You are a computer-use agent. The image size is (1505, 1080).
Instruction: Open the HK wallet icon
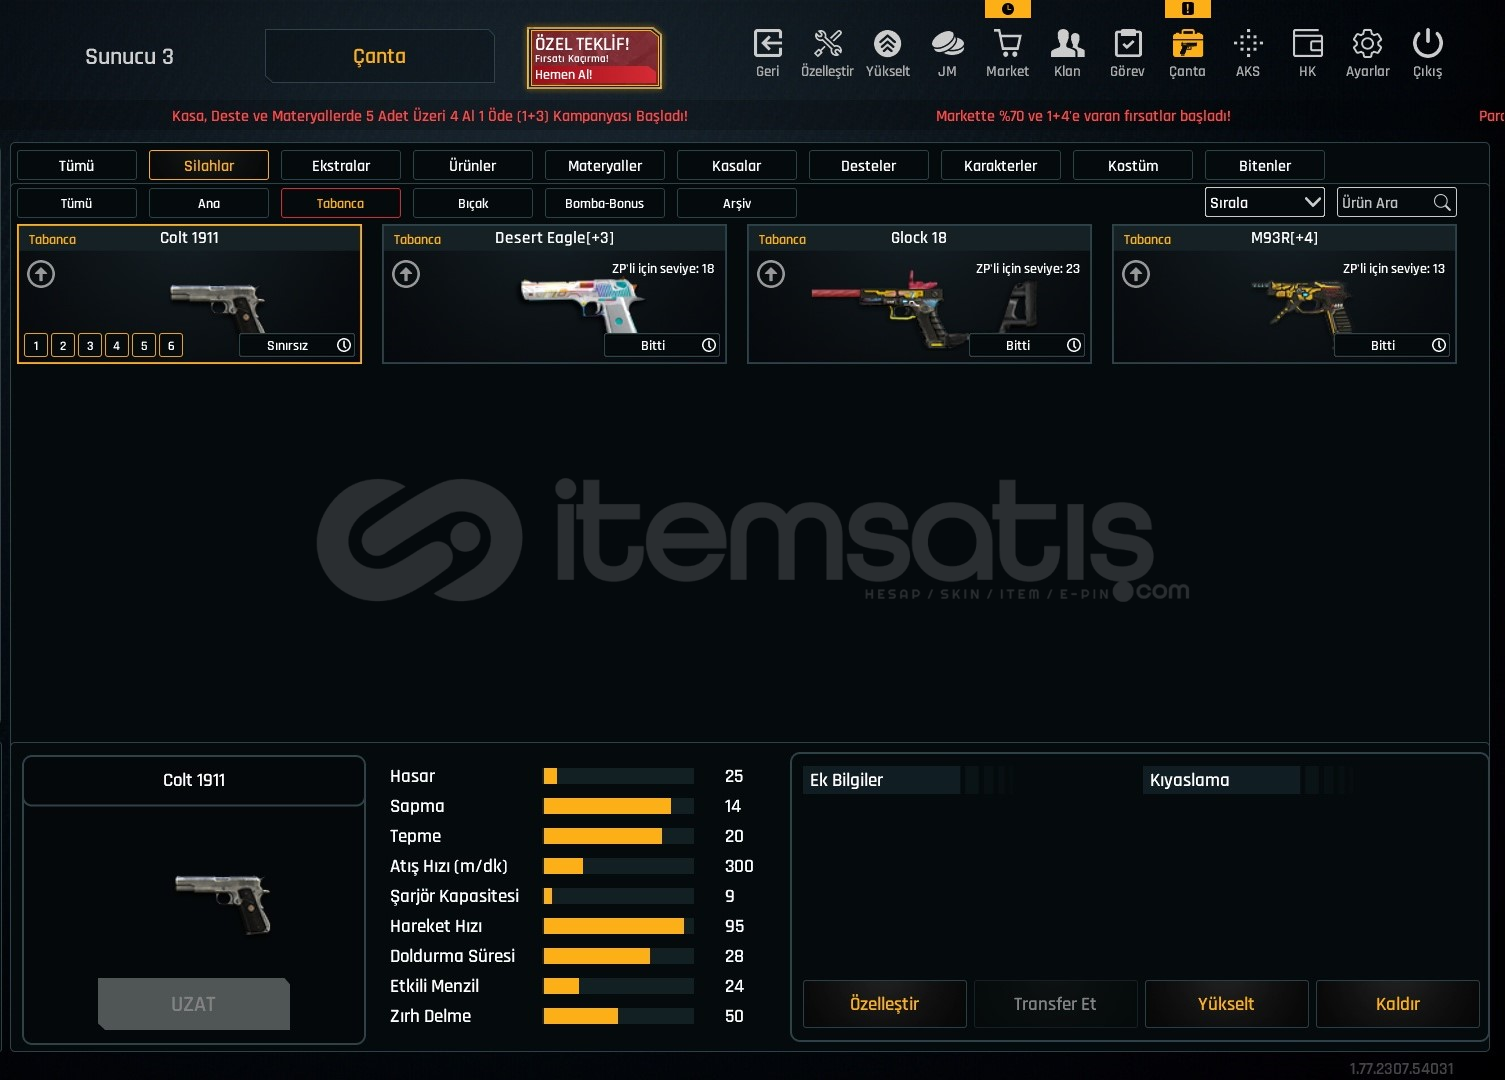[x=1307, y=44]
